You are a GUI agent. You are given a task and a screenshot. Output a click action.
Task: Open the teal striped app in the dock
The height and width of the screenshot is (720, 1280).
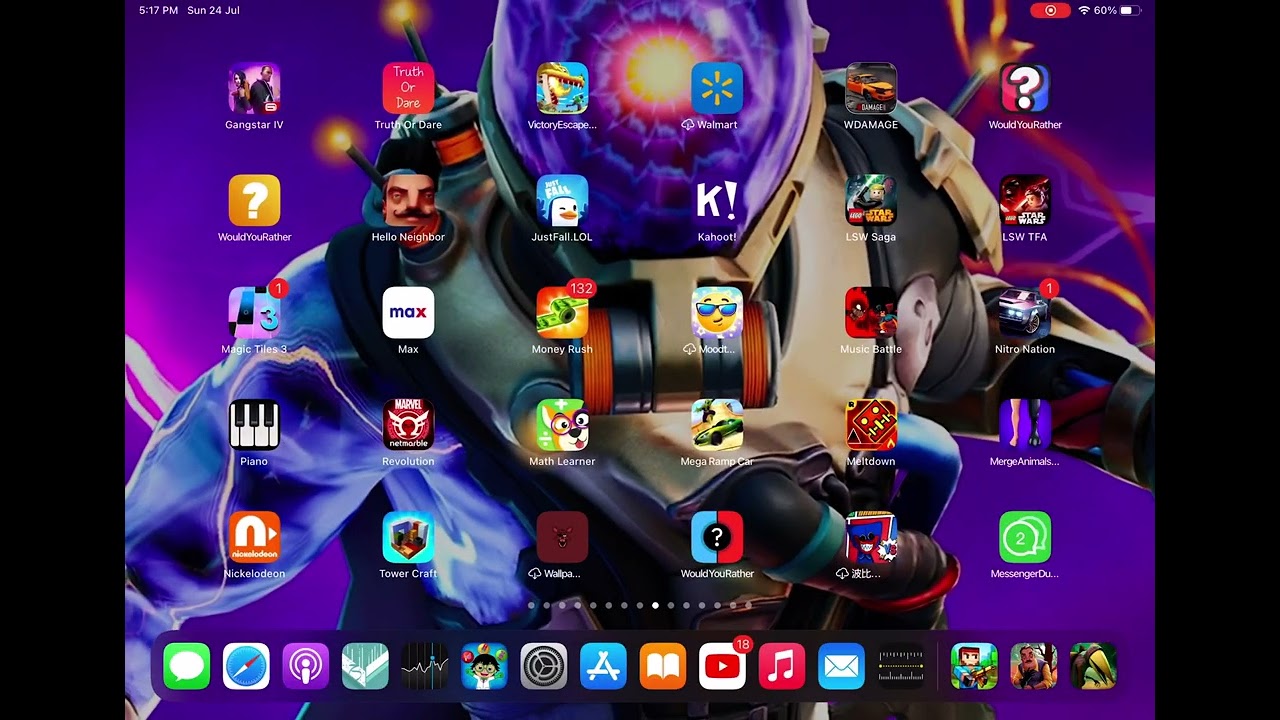365,666
